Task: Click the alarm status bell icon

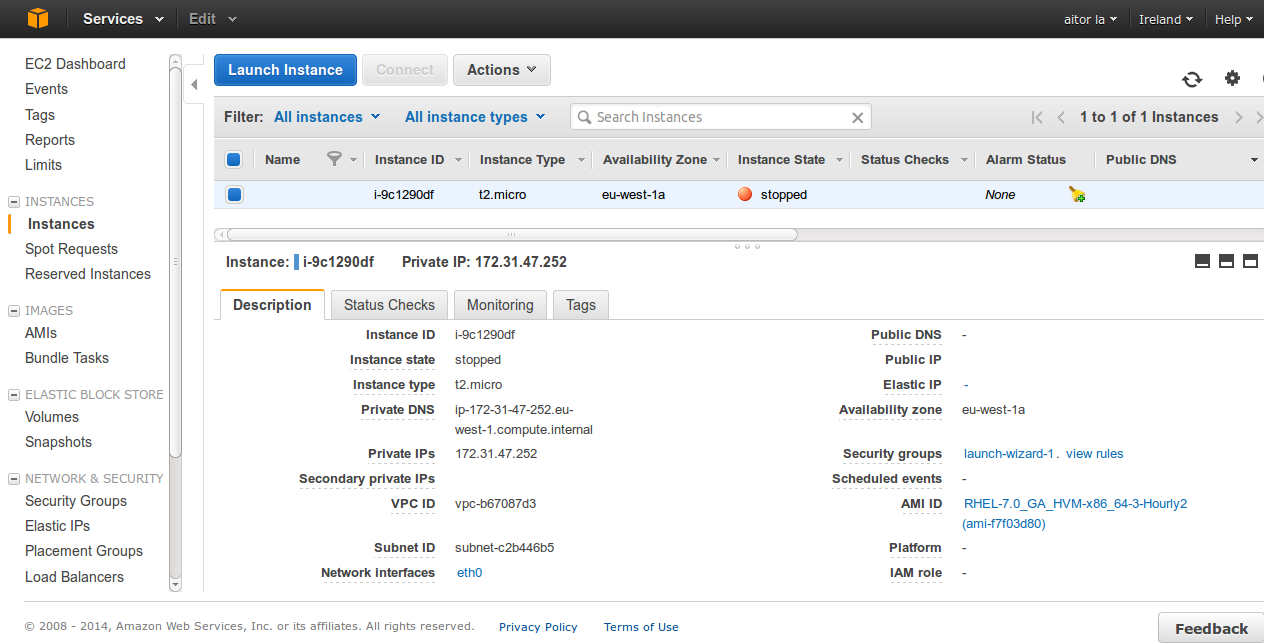Action: [x=1077, y=195]
